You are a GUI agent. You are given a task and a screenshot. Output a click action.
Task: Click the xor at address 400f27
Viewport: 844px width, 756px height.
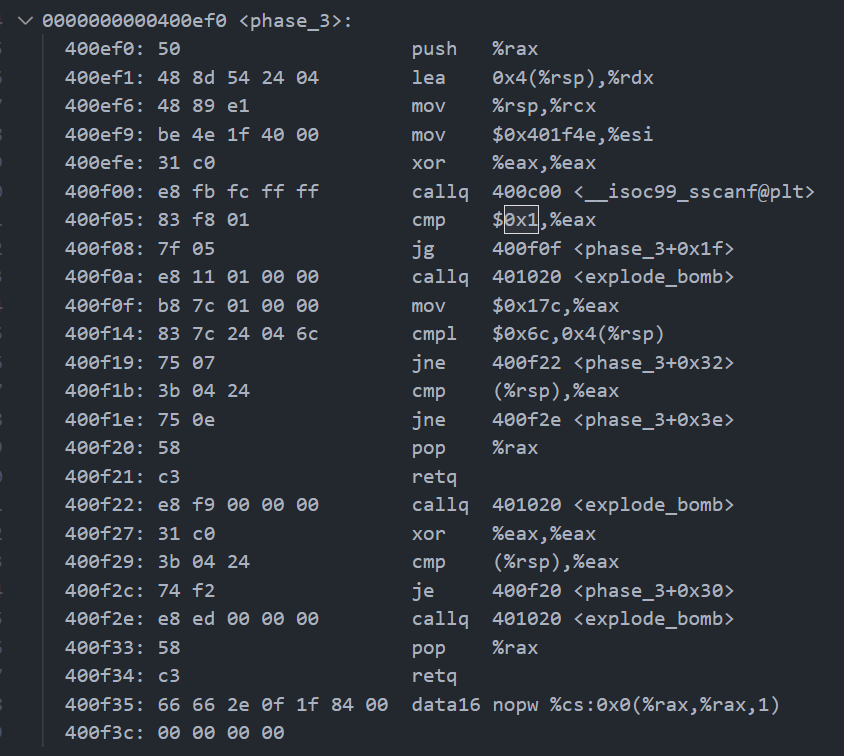pos(428,534)
